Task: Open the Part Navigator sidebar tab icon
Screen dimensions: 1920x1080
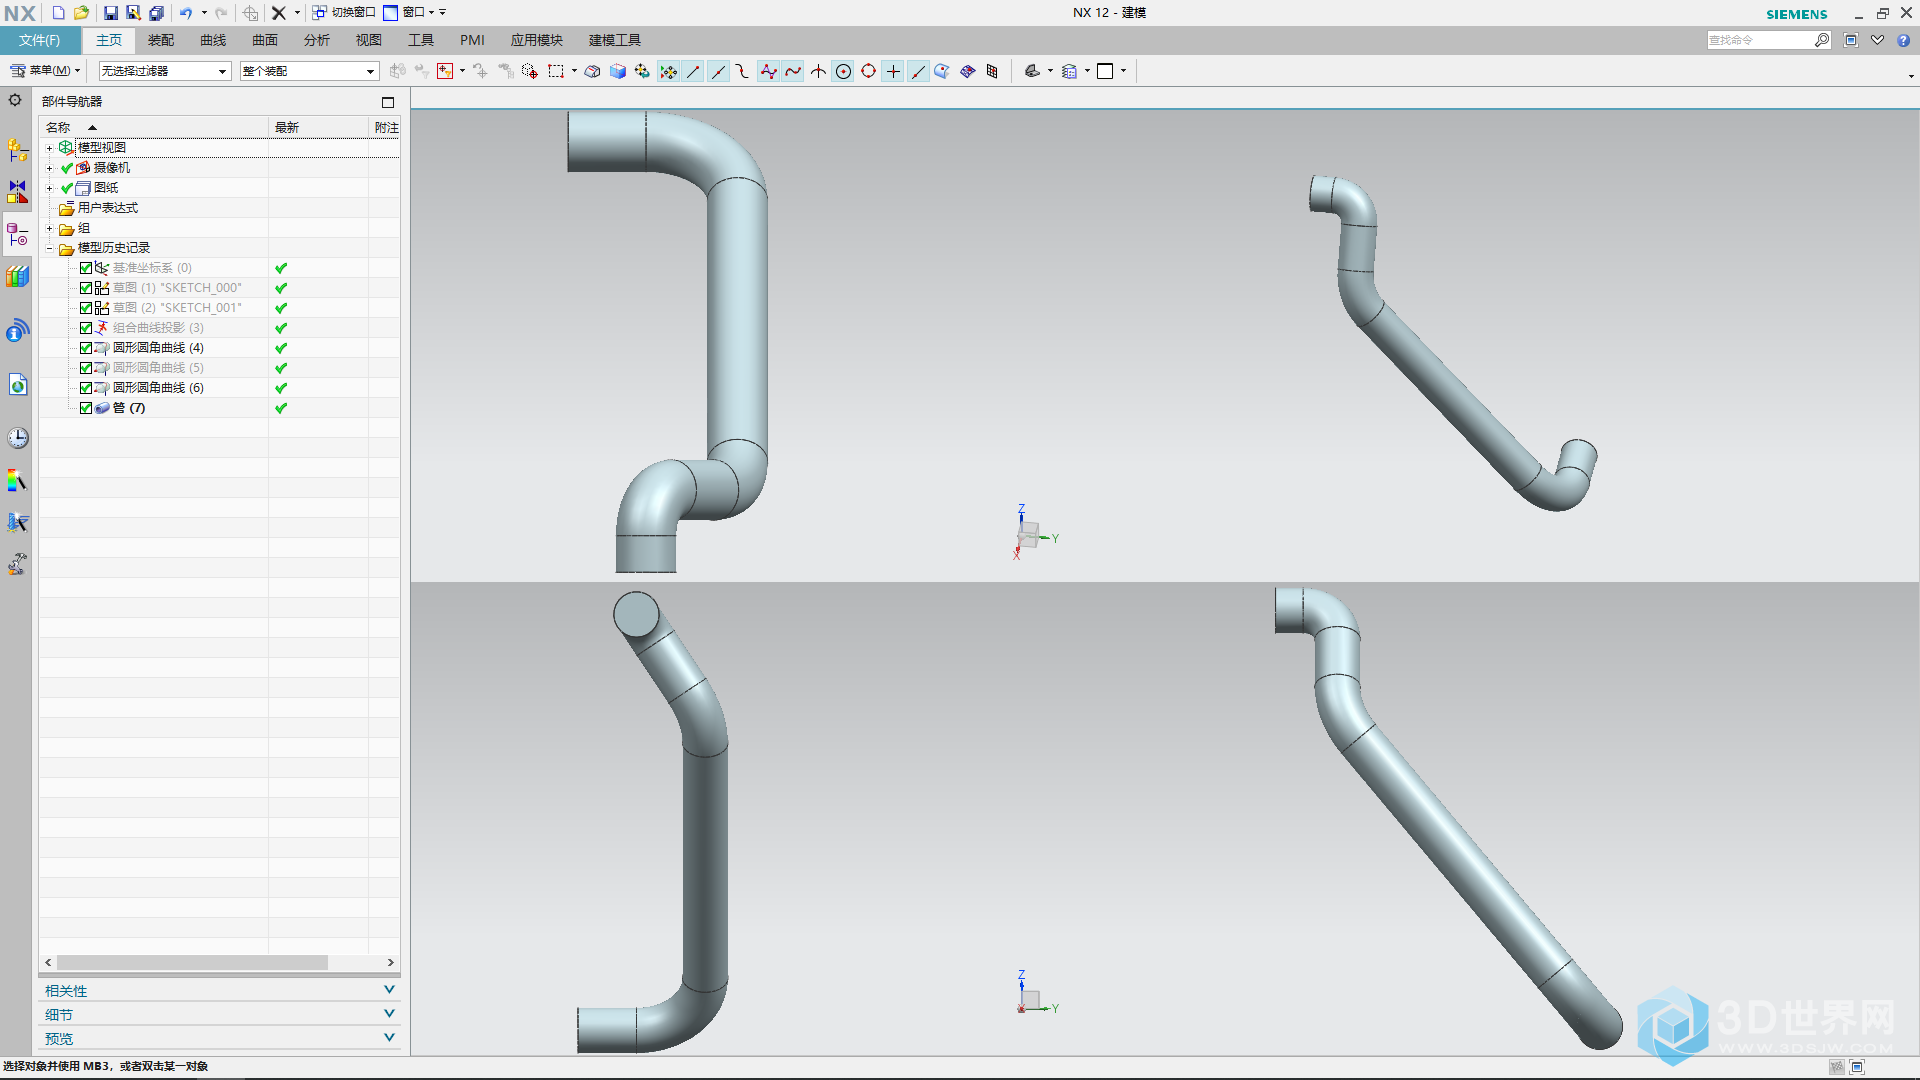Action: pyautogui.click(x=18, y=235)
